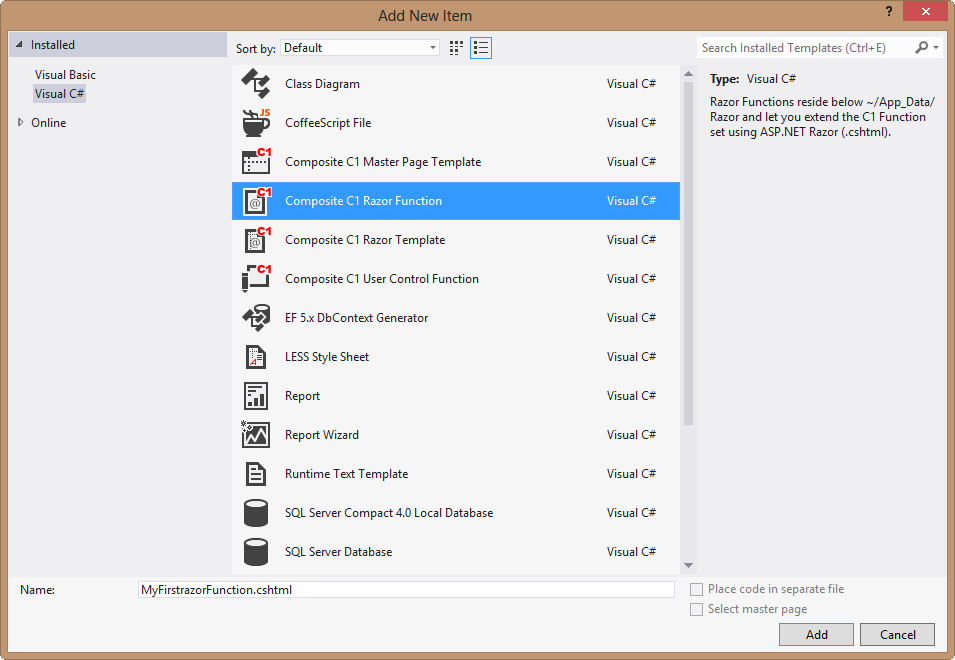Click the Composite C1 Master Page Template icon
Screen dimensions: 955x660
(256, 162)
